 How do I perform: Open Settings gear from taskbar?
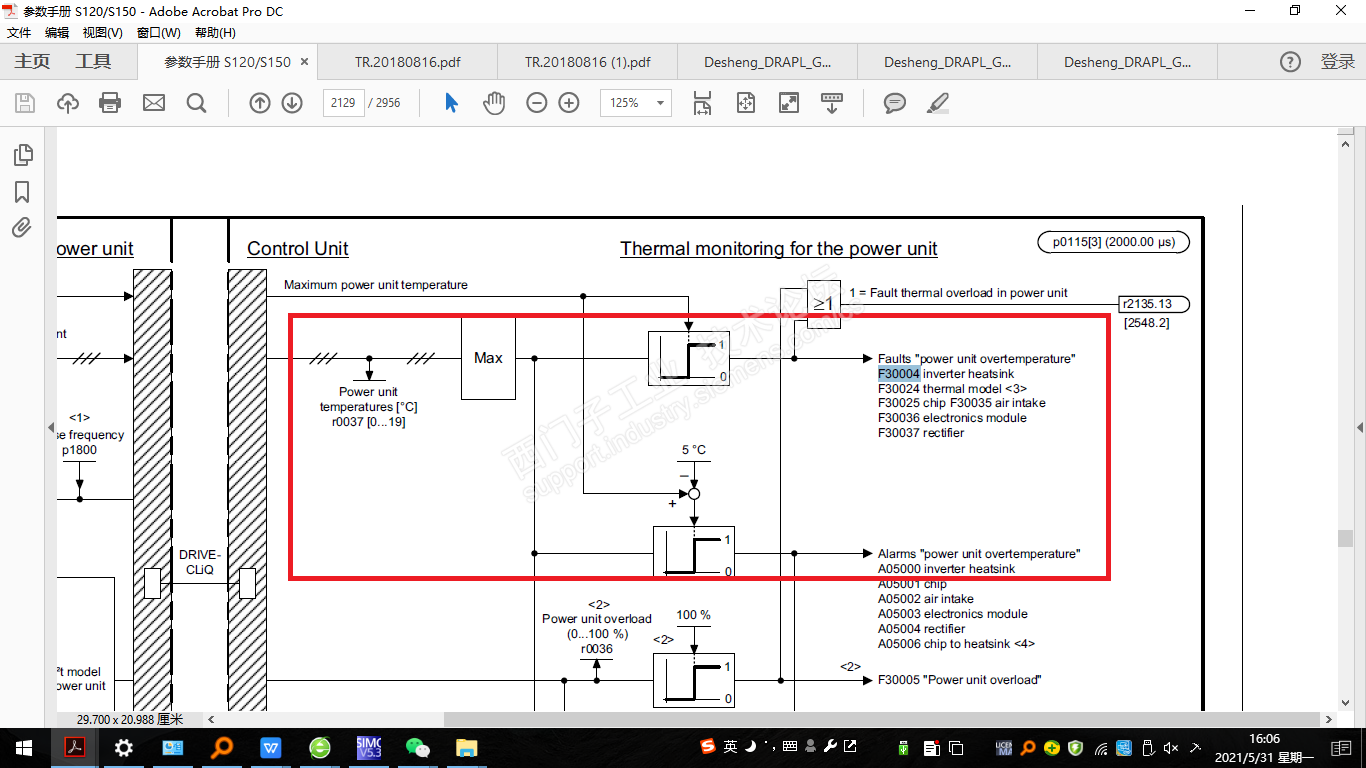coord(124,747)
